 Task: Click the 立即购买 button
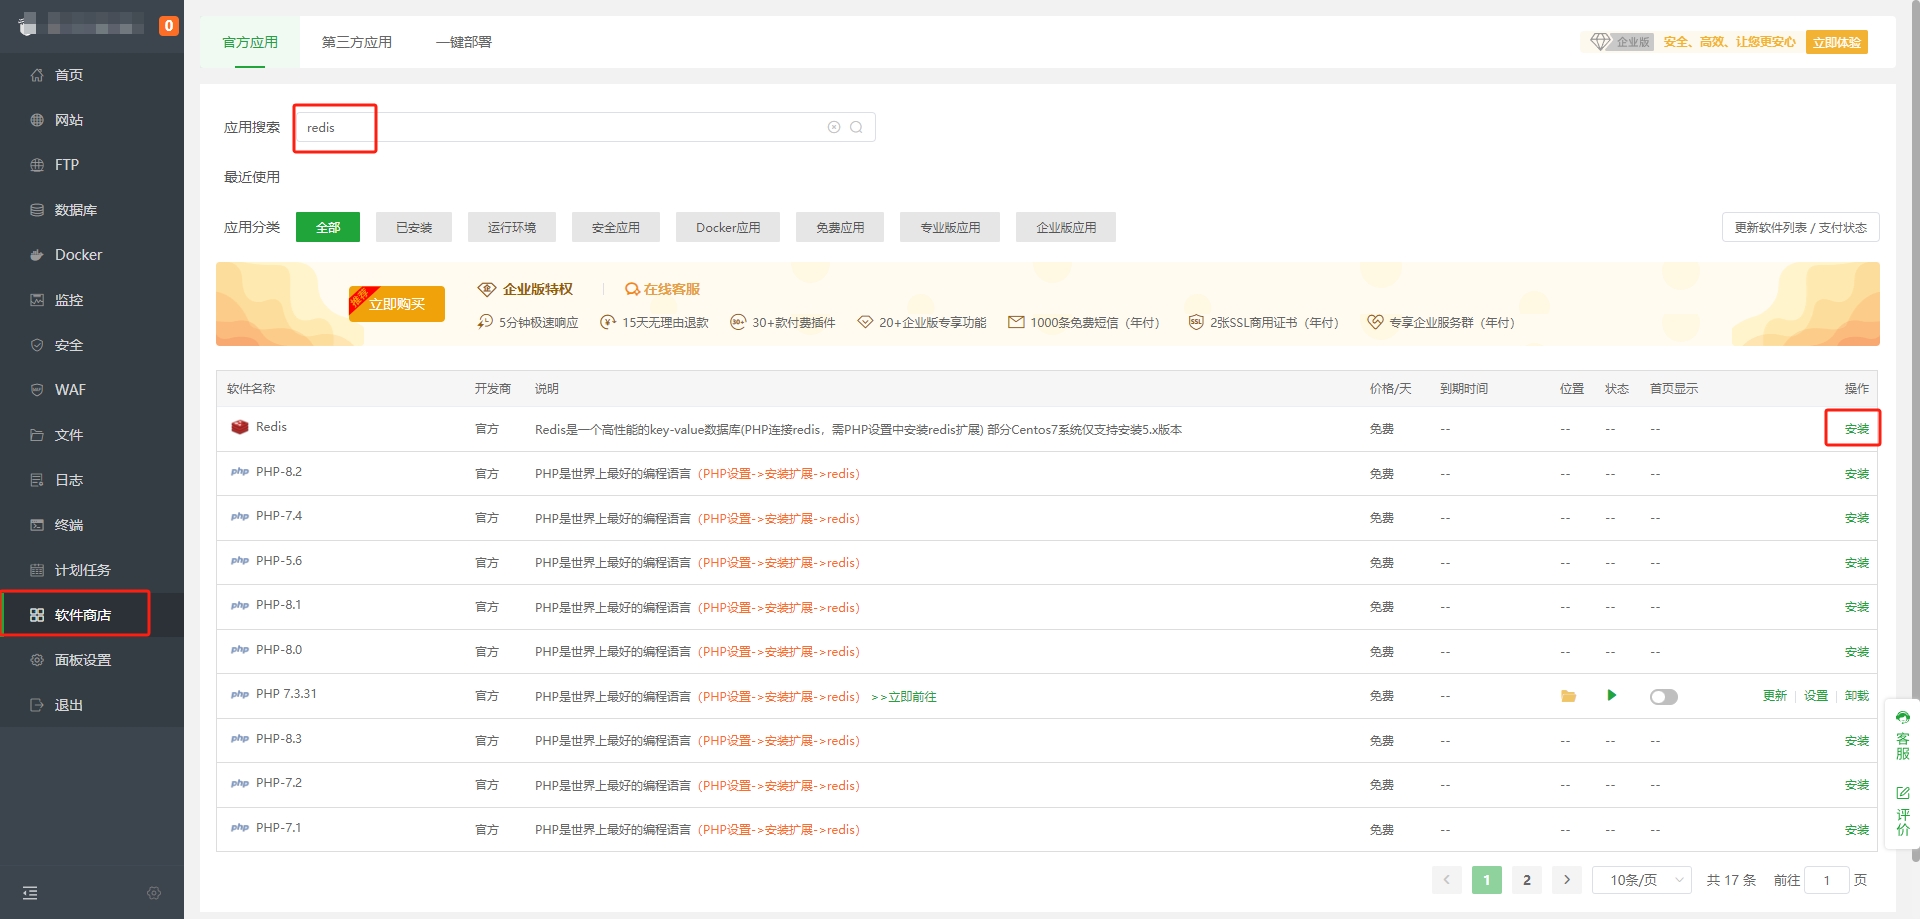pos(397,304)
